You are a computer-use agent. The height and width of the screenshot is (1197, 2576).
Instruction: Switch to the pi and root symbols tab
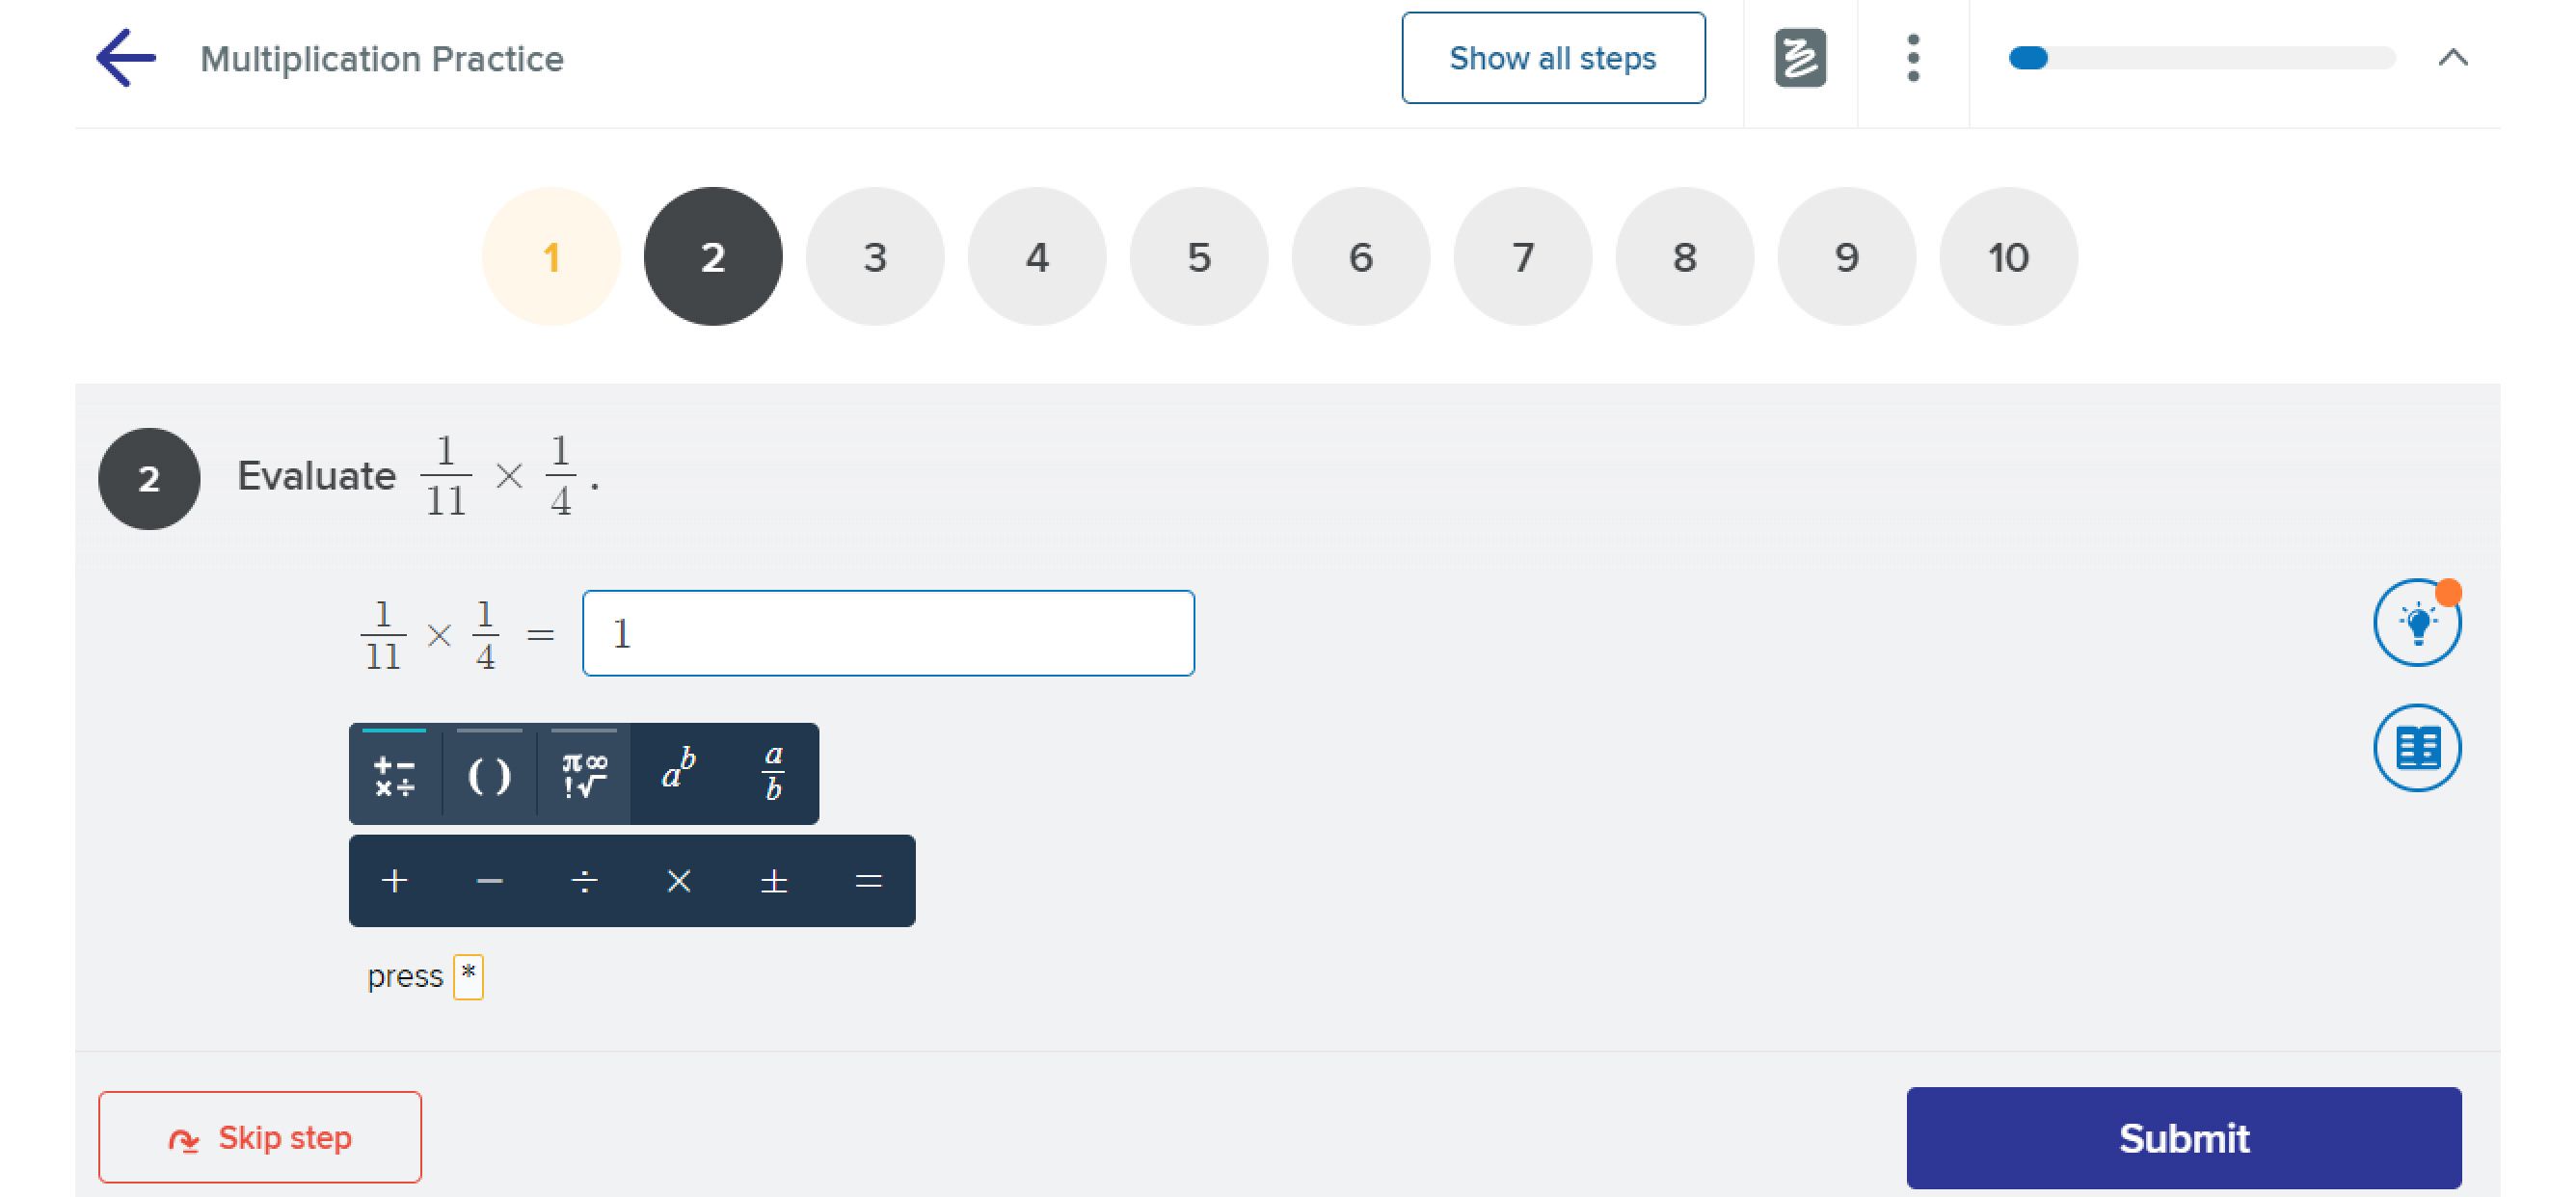point(584,773)
